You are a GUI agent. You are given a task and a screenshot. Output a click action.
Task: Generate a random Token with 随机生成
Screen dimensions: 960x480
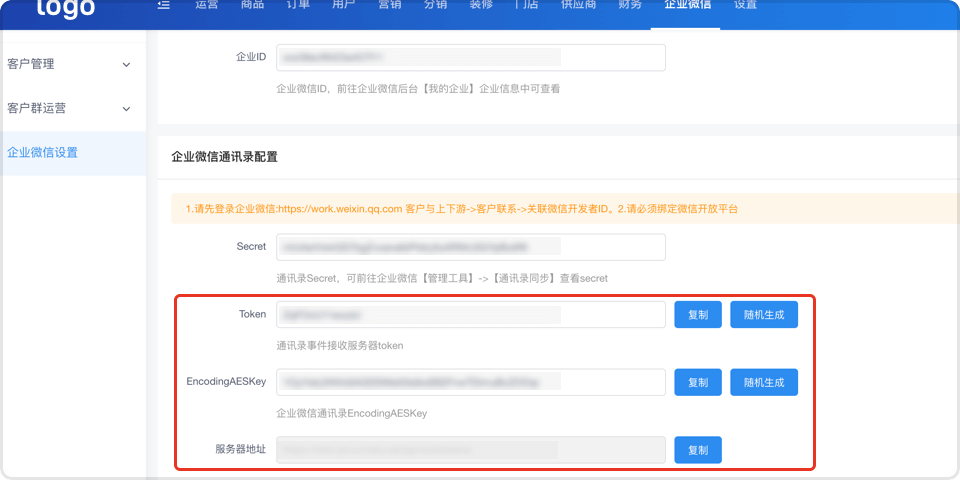pos(764,314)
